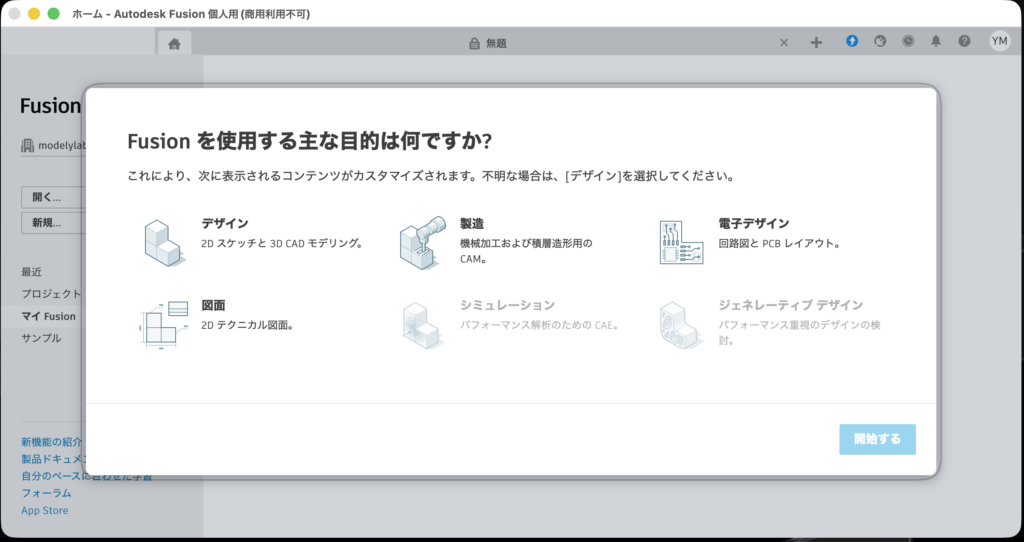Pick the 電子デザイン PCB layout icon
The height and width of the screenshot is (542, 1024).
[680, 241]
